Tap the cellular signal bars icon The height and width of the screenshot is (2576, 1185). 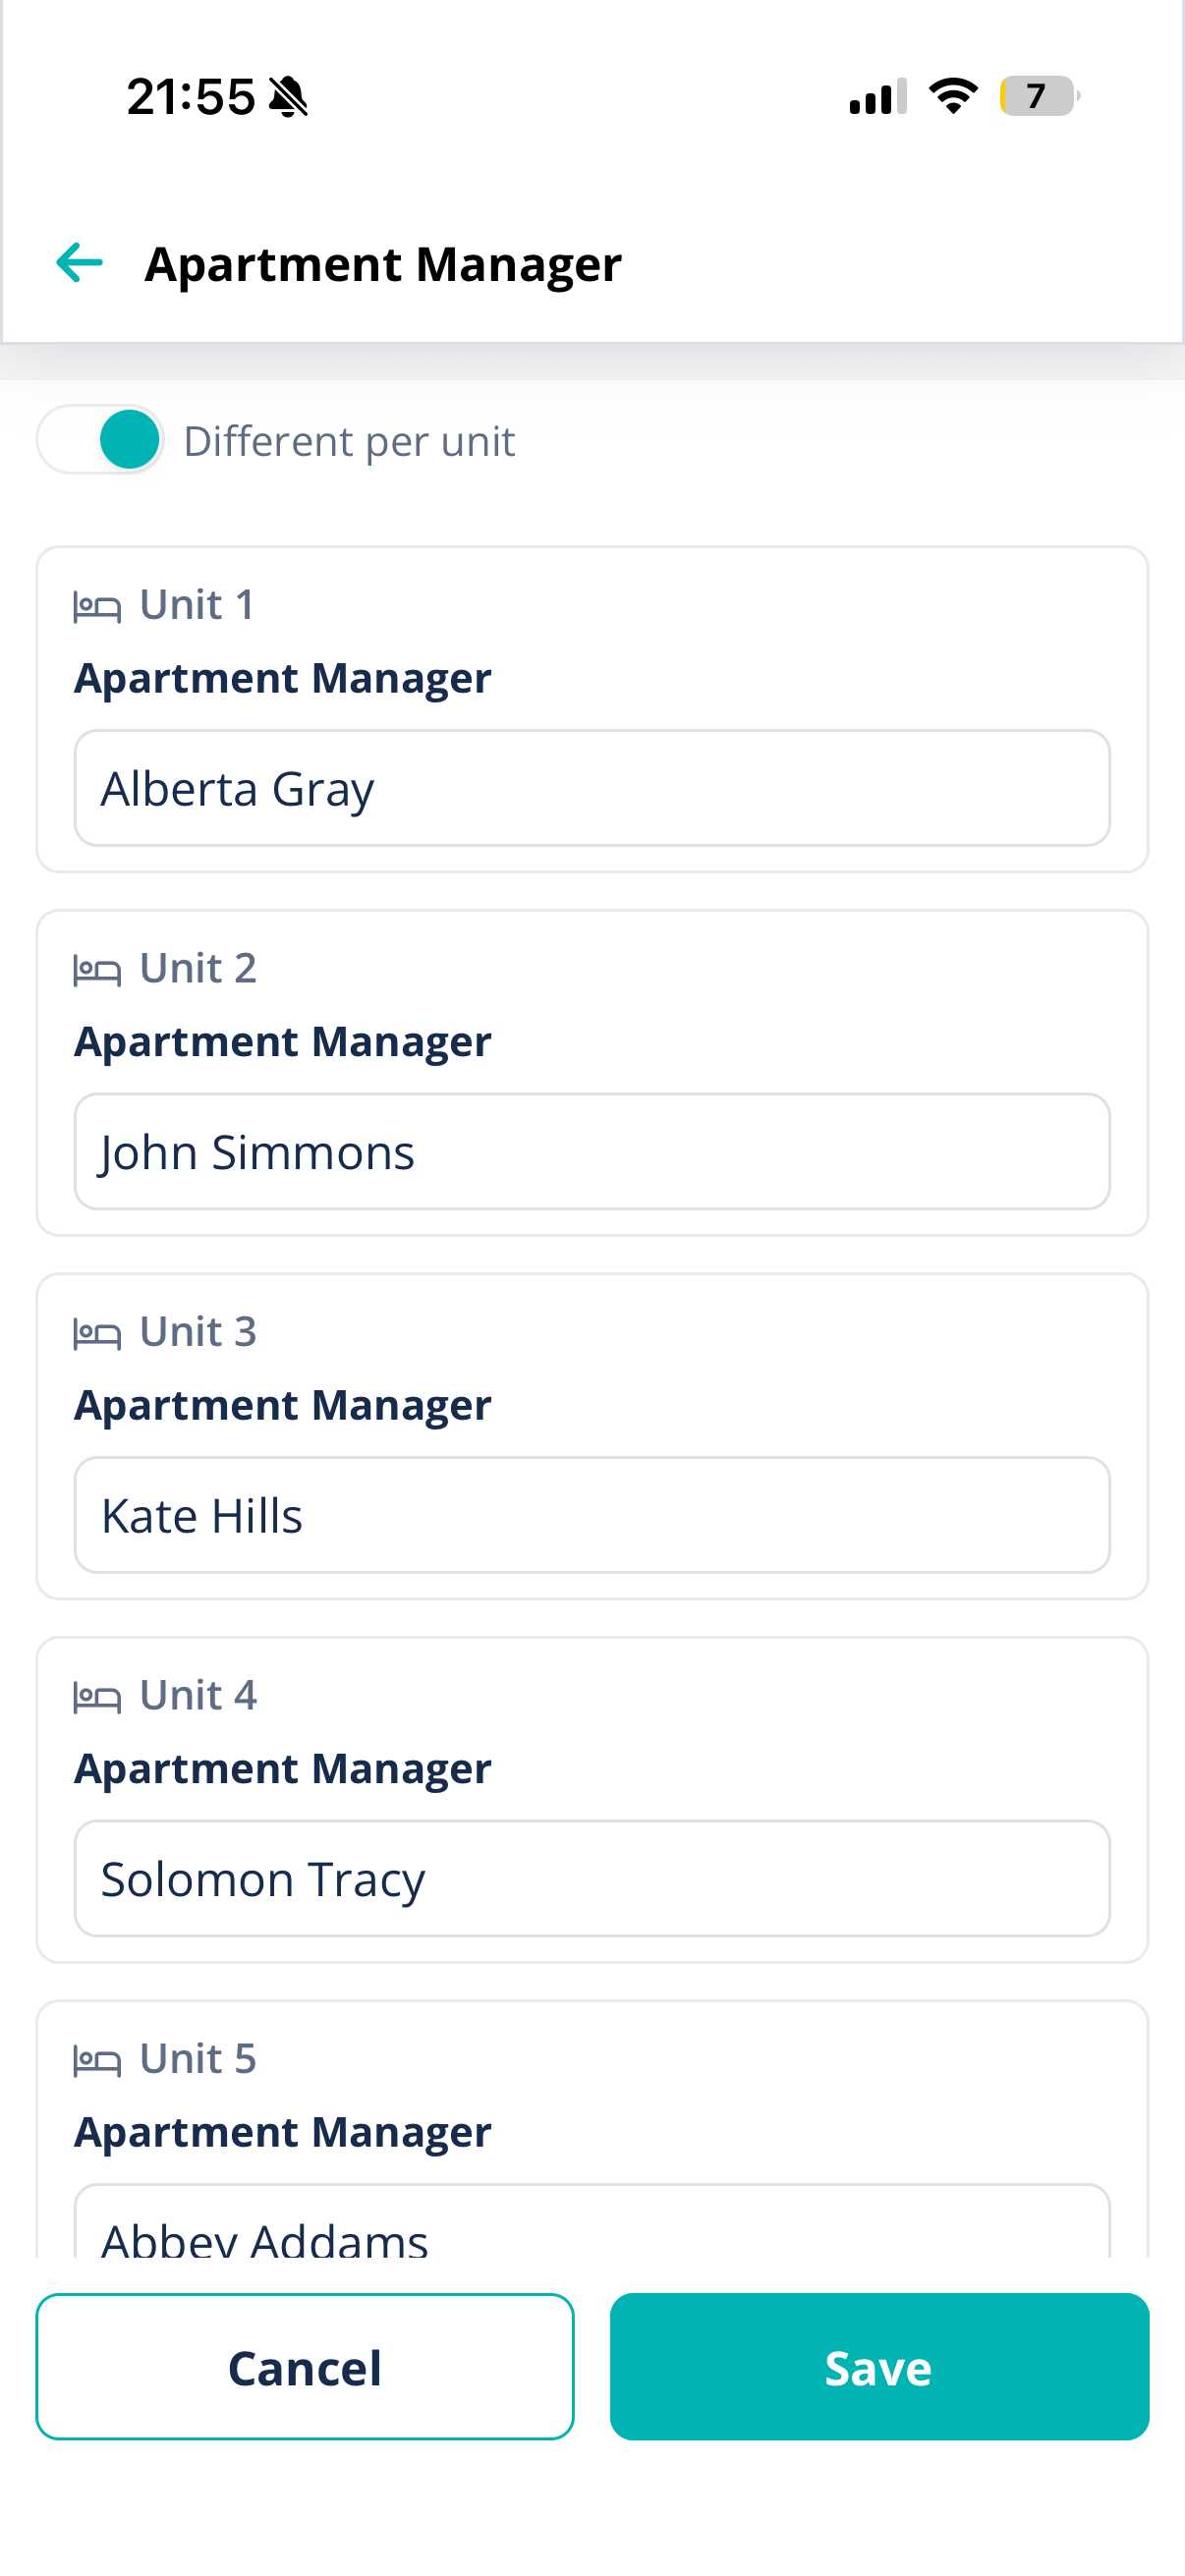878,96
